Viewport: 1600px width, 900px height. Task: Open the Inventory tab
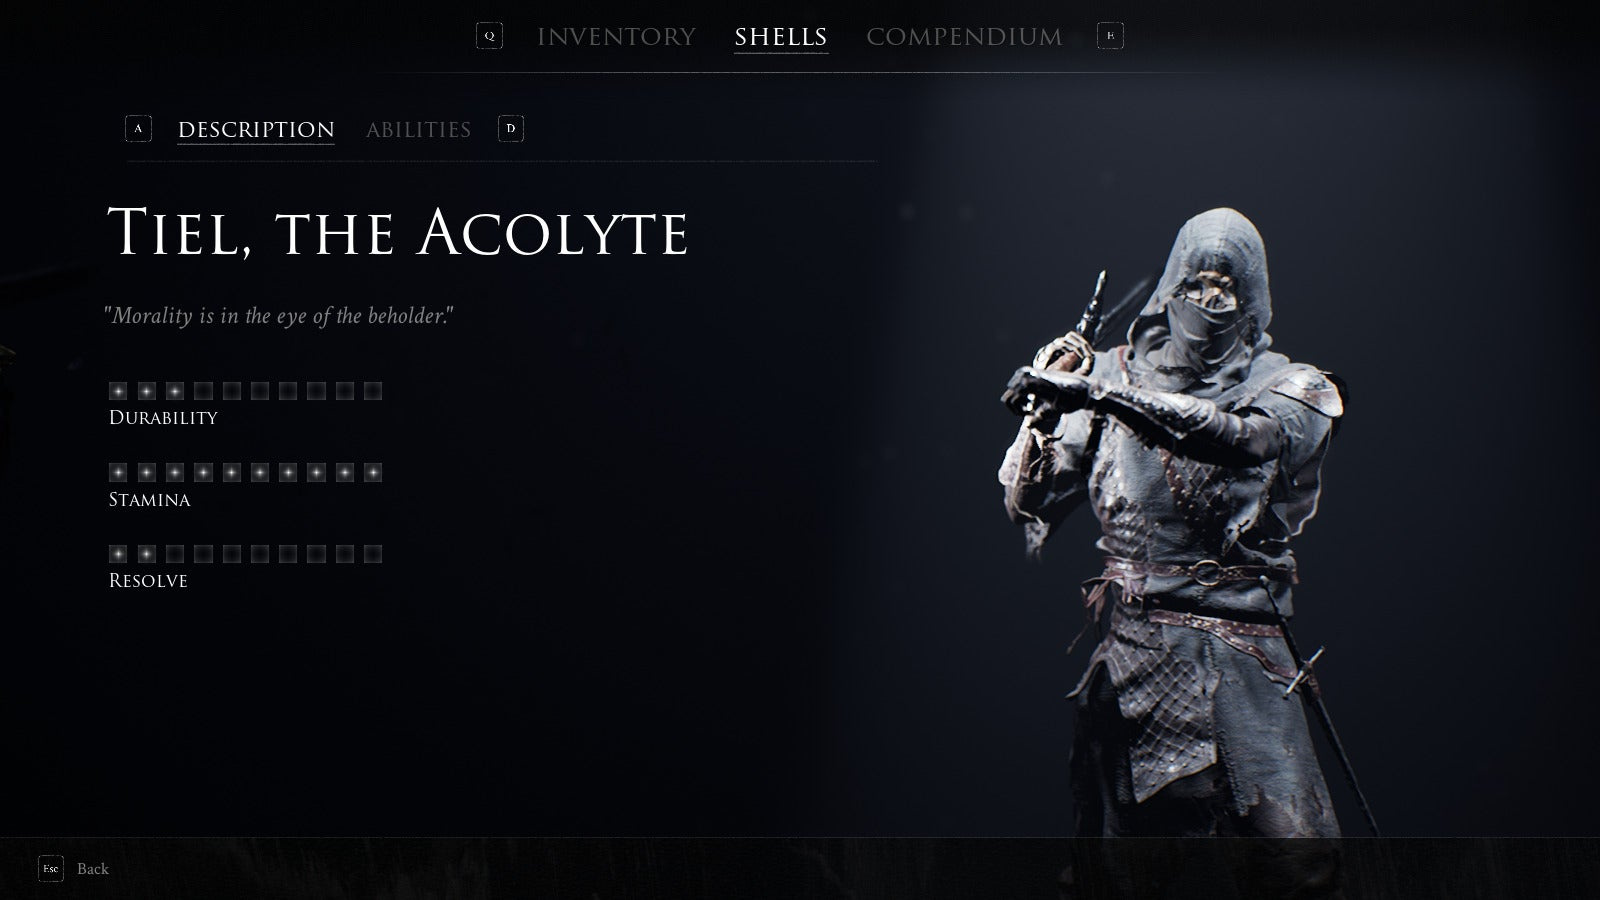(x=616, y=37)
